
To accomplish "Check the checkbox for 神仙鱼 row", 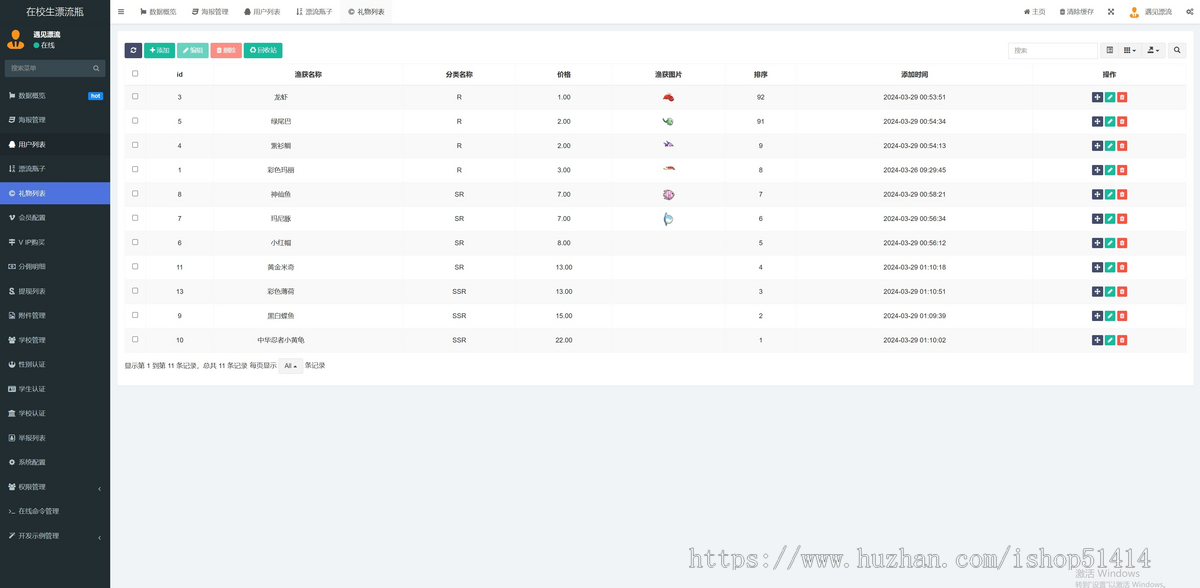I will click(135, 194).
